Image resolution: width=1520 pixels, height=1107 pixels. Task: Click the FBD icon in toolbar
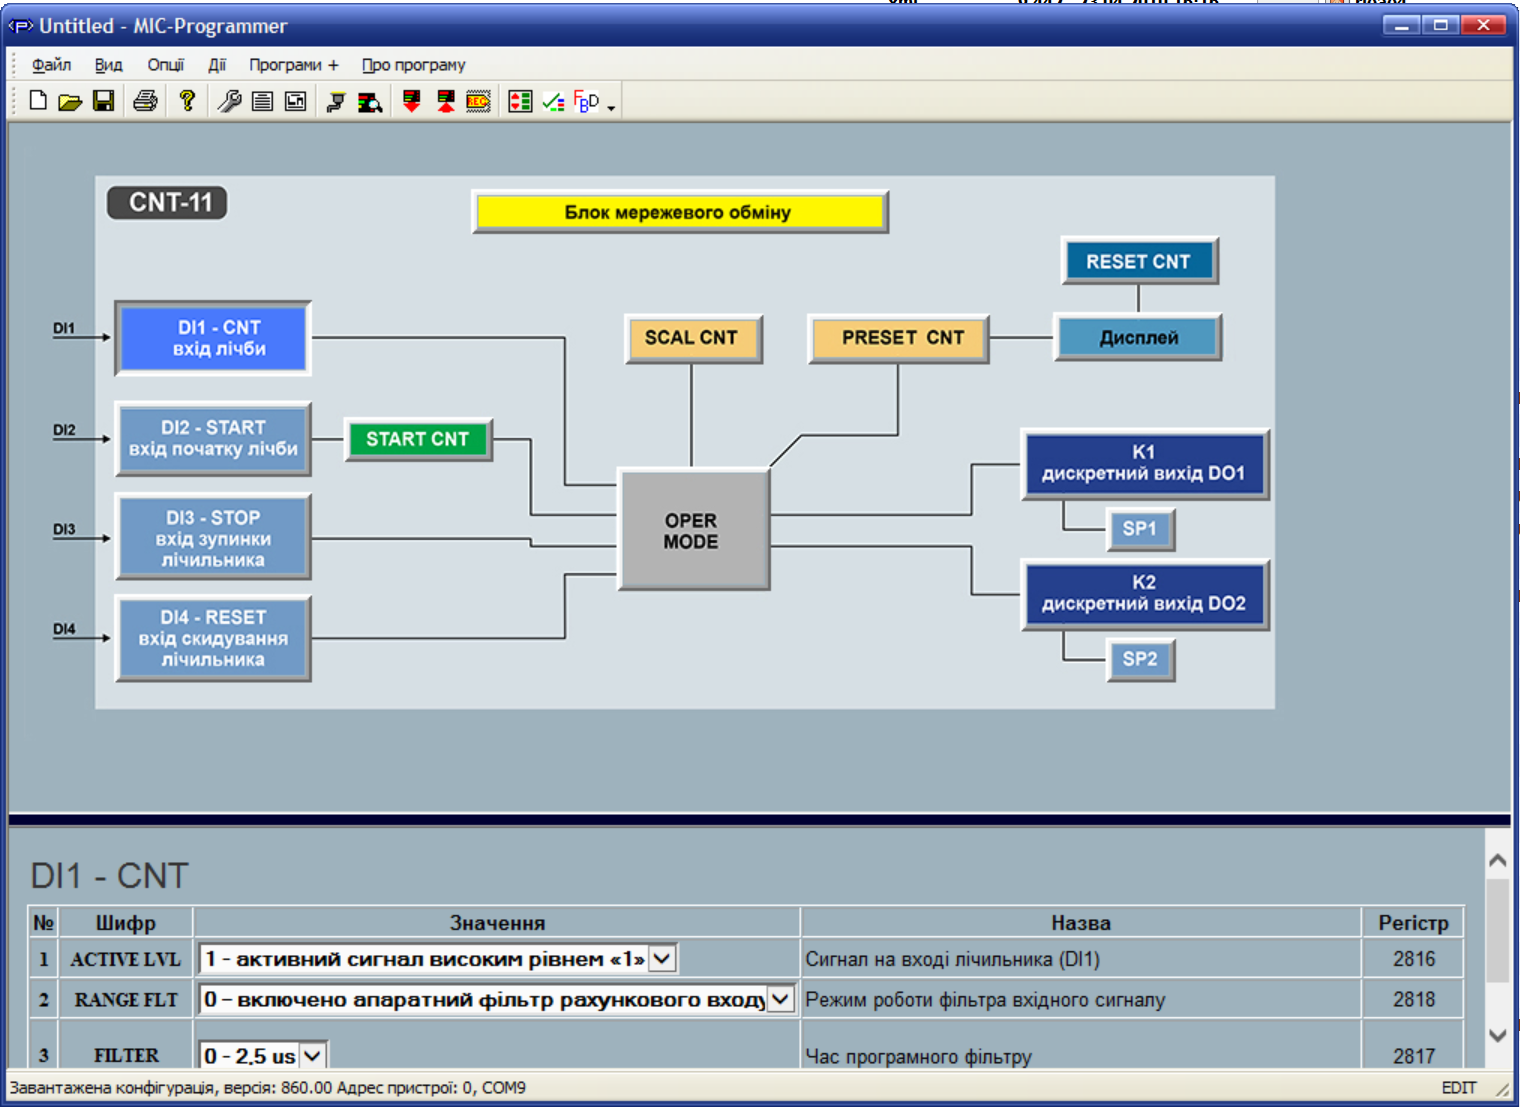[586, 101]
